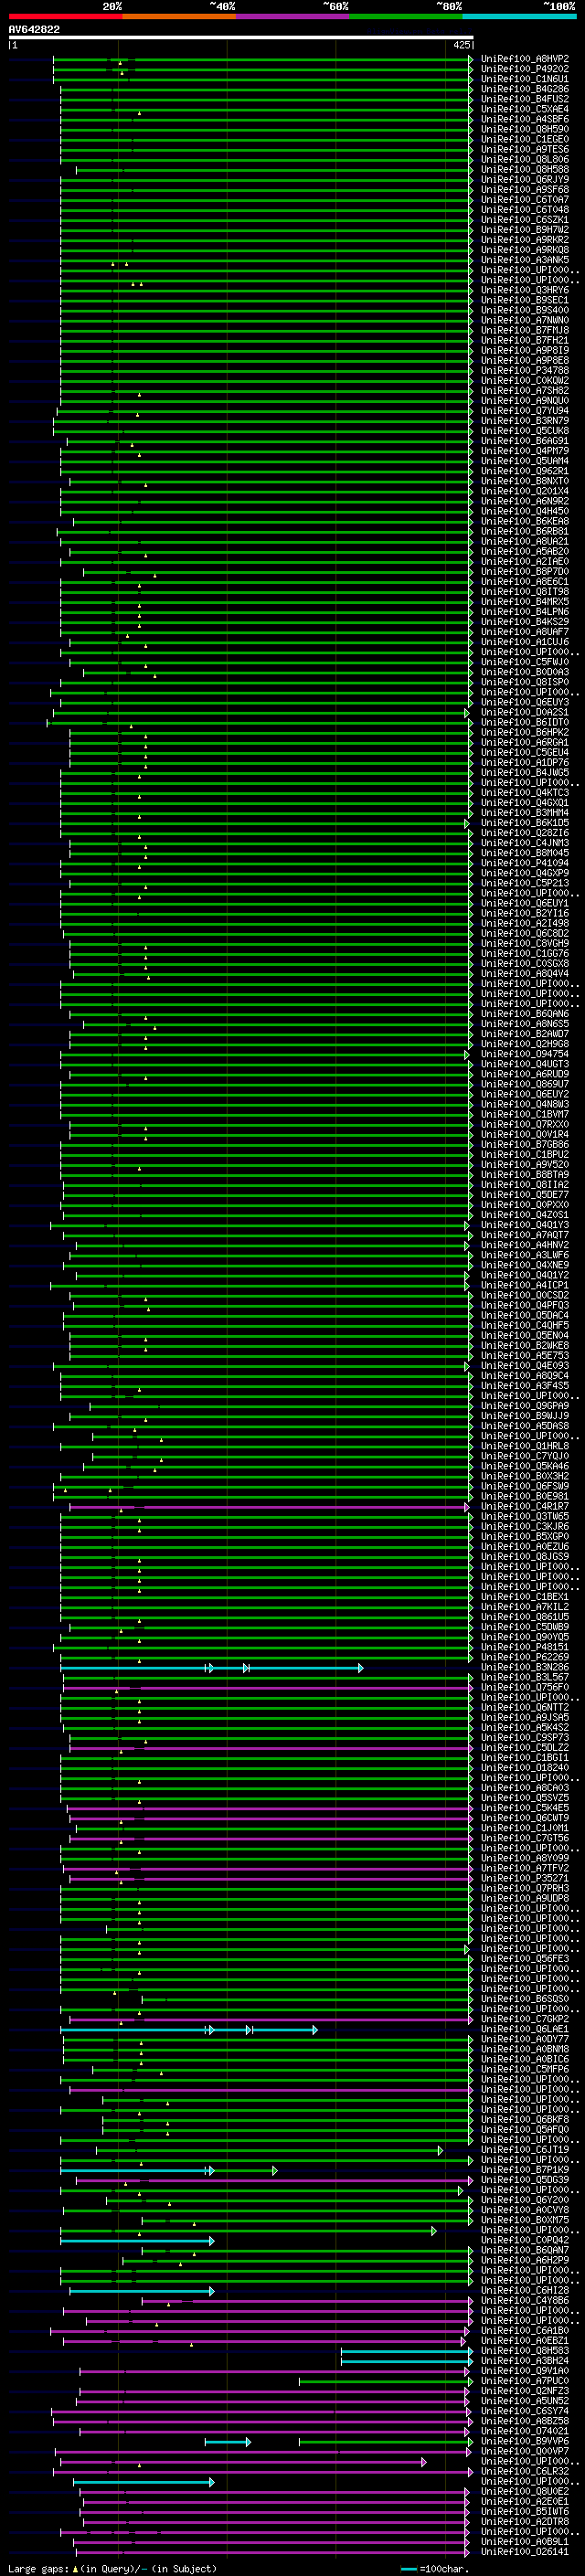Select the UniRef100_B6KEA8 label
Screen dimensions: 585x2576
click(524, 521)
